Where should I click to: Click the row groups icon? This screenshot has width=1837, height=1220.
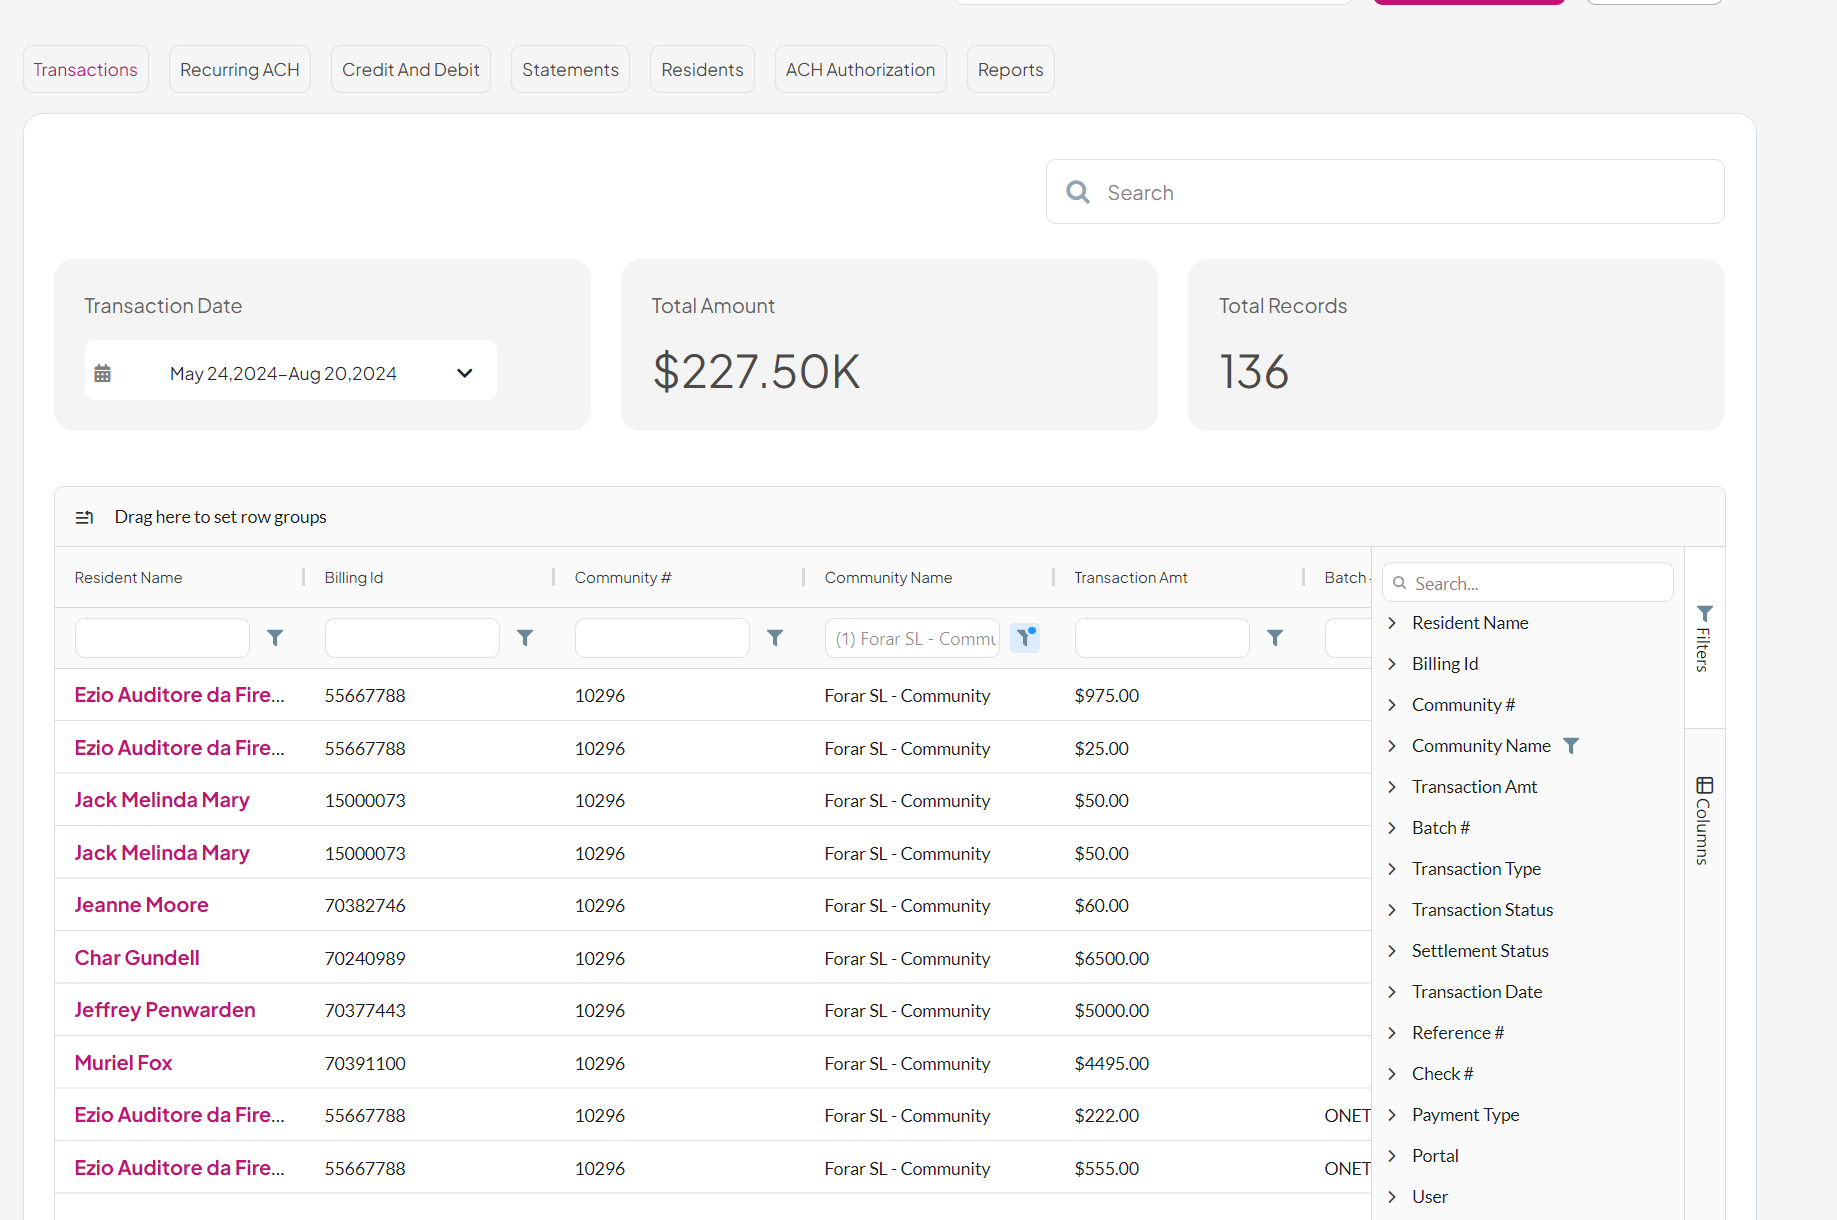85,517
